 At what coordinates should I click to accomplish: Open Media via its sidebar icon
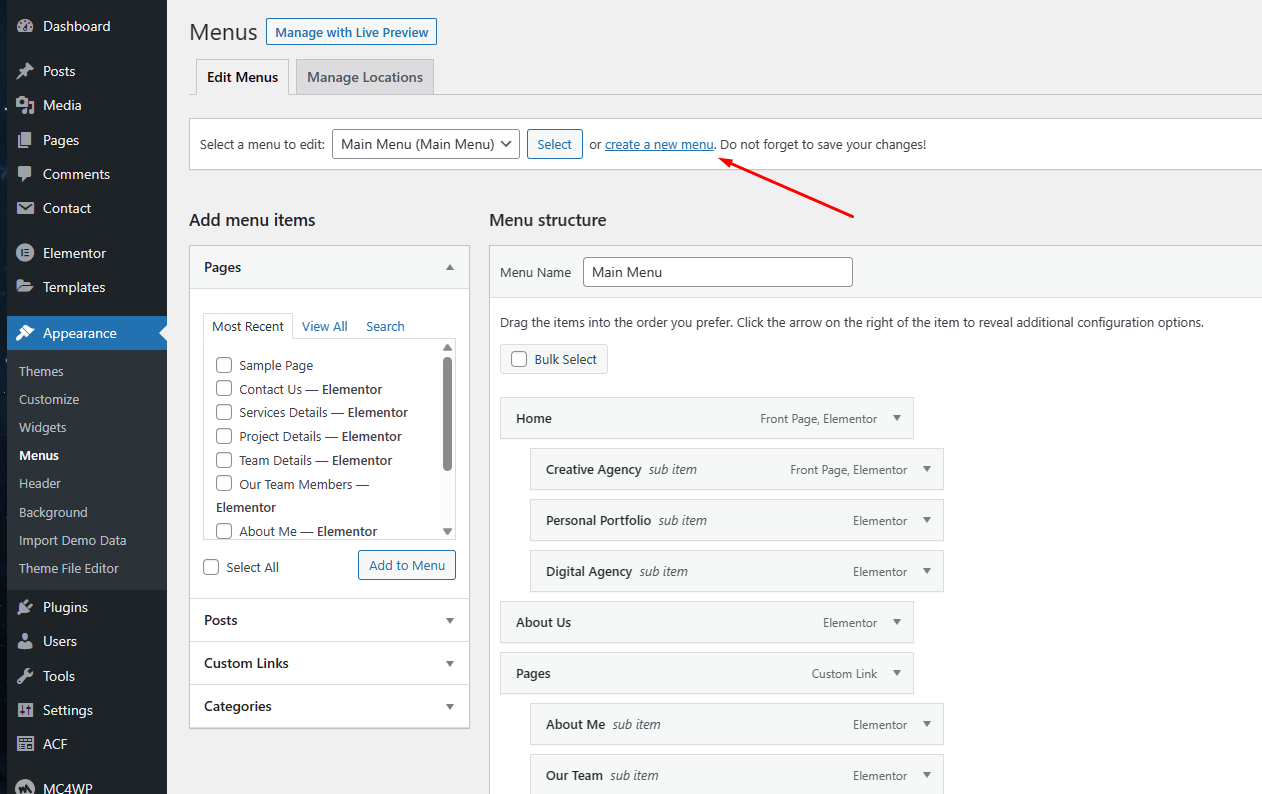tap(25, 105)
